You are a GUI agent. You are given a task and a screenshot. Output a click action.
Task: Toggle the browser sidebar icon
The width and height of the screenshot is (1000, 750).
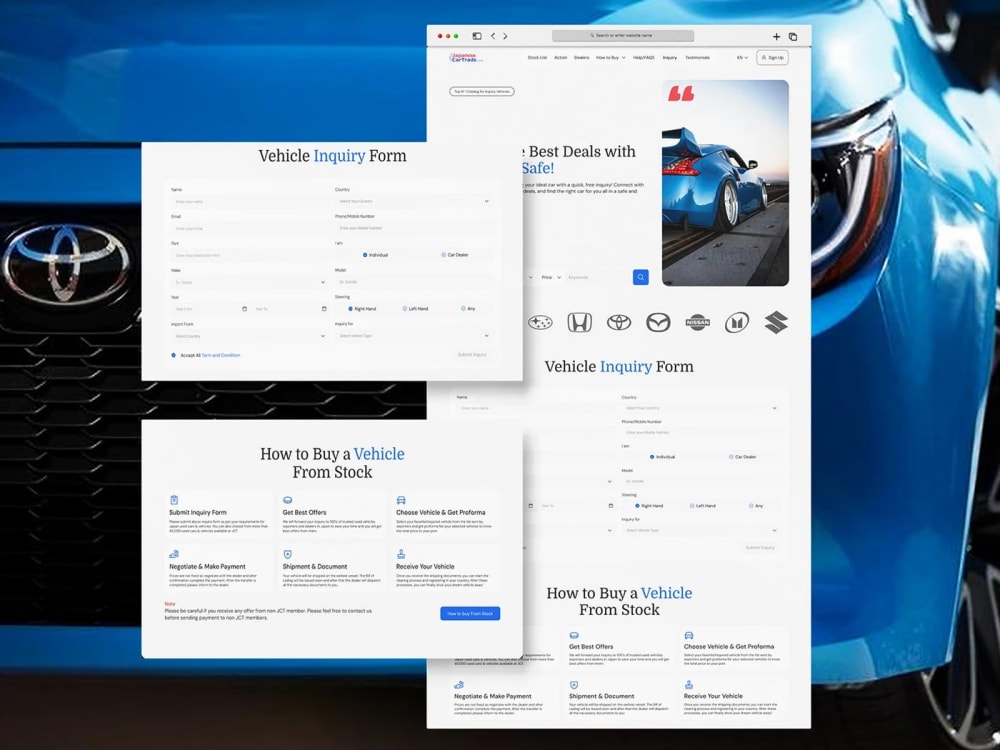tap(477, 36)
